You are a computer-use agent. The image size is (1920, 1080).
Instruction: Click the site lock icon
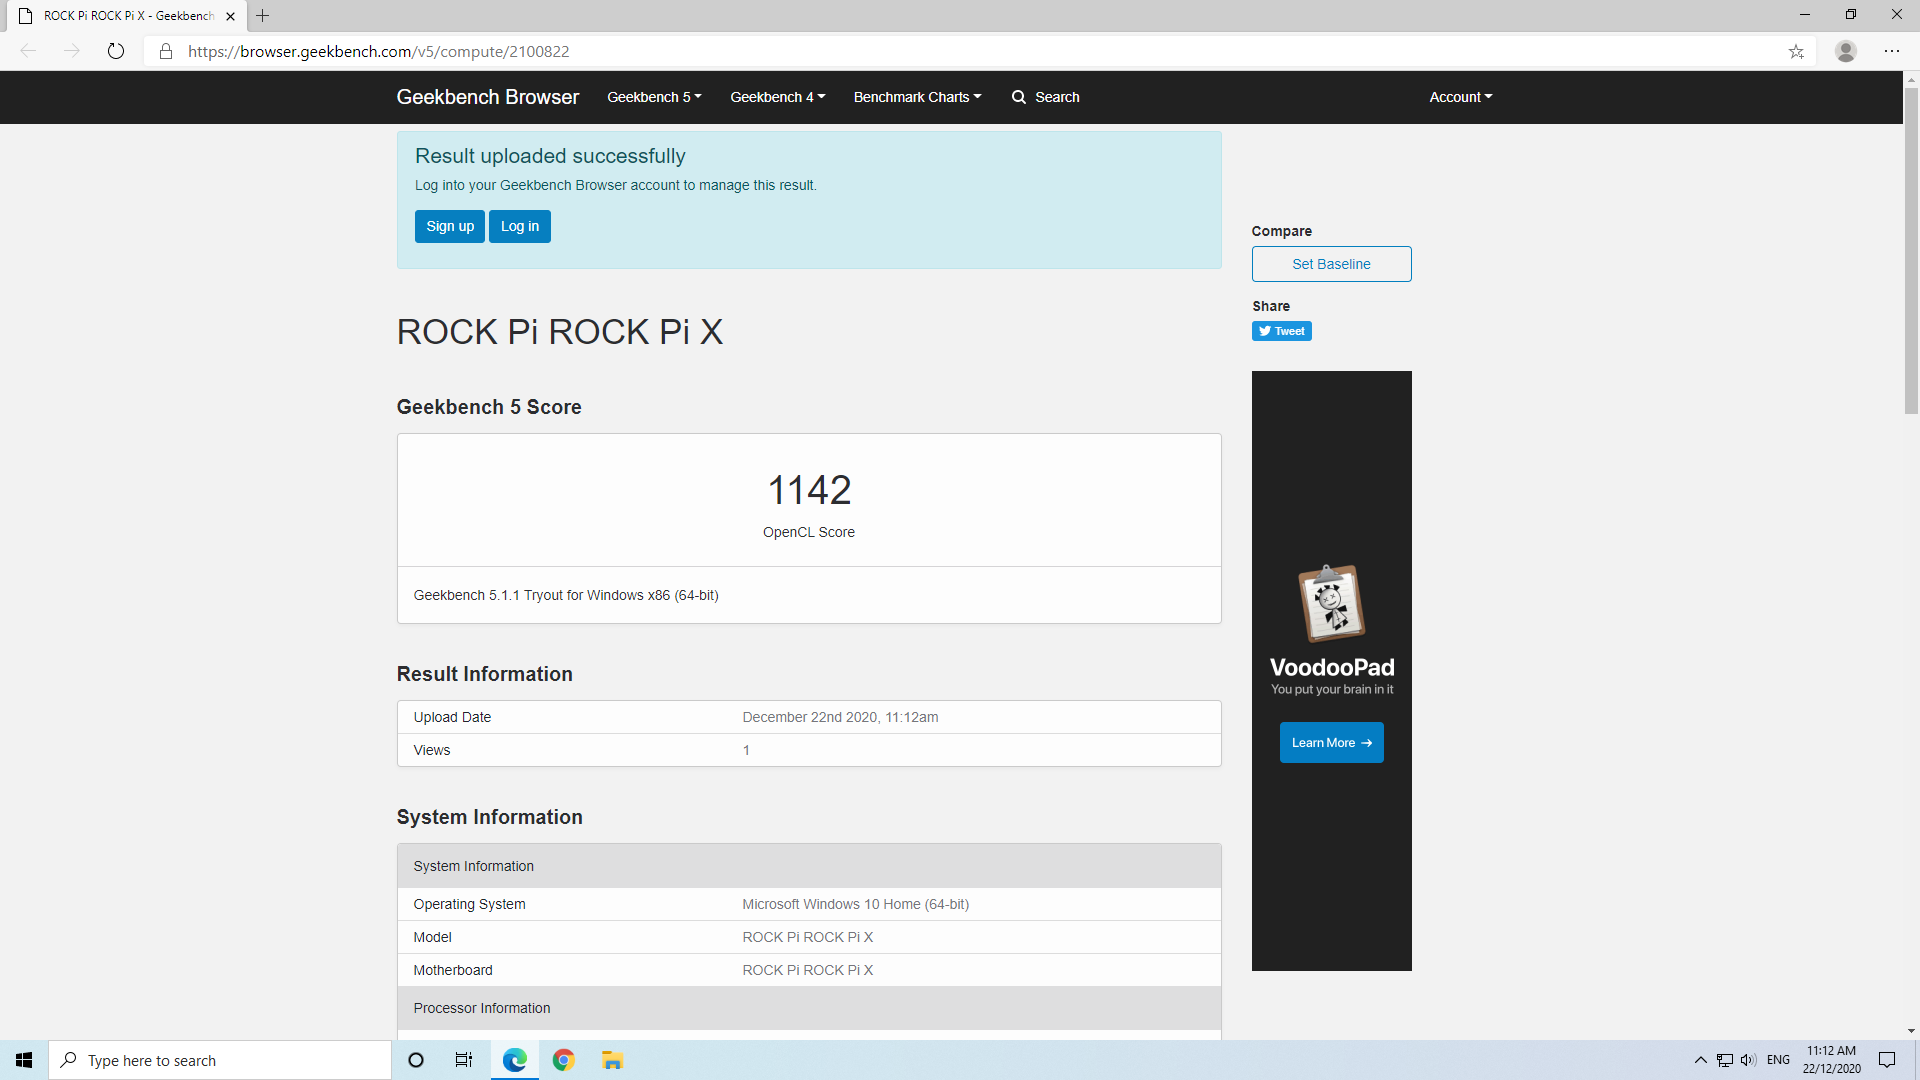pyautogui.click(x=166, y=51)
